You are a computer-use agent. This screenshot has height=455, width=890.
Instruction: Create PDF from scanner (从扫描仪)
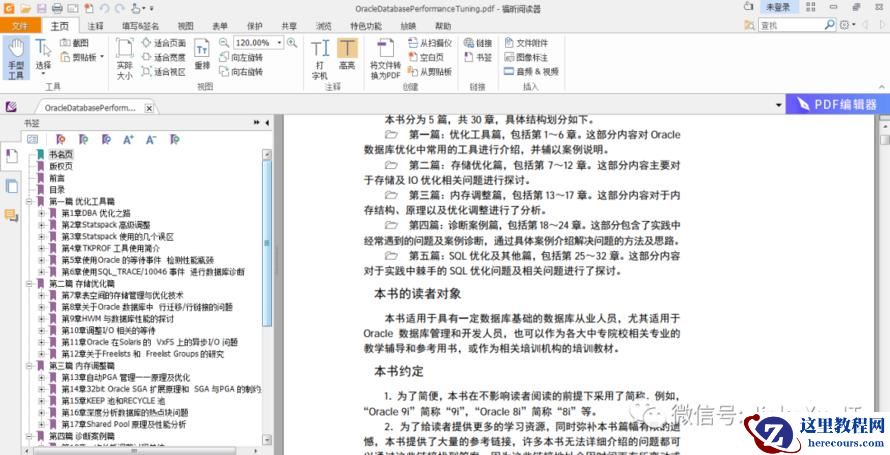point(430,43)
